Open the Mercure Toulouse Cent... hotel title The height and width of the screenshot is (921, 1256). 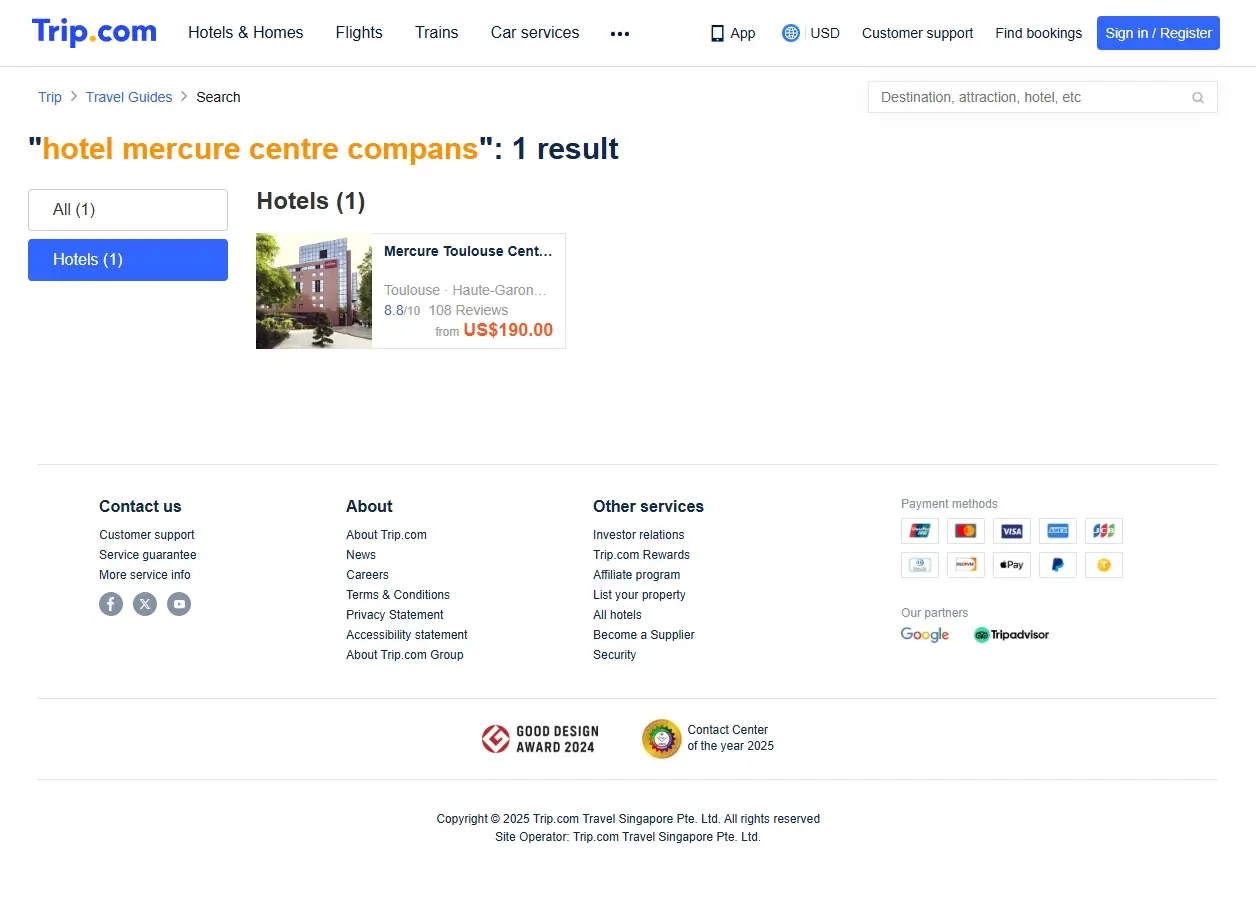pyautogui.click(x=468, y=251)
